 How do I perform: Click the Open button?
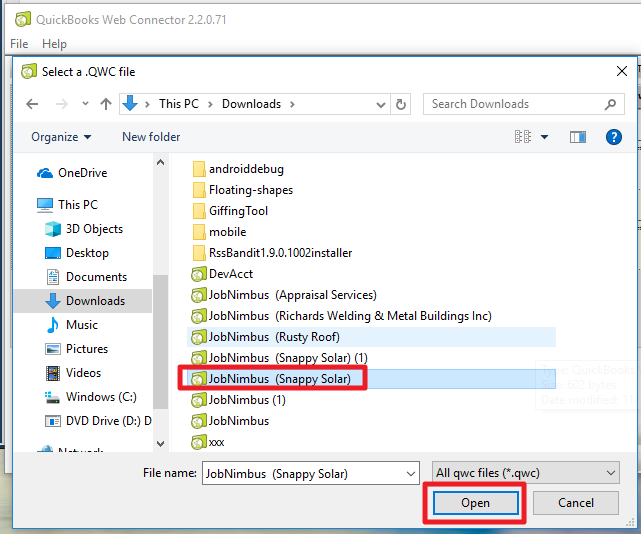click(475, 503)
